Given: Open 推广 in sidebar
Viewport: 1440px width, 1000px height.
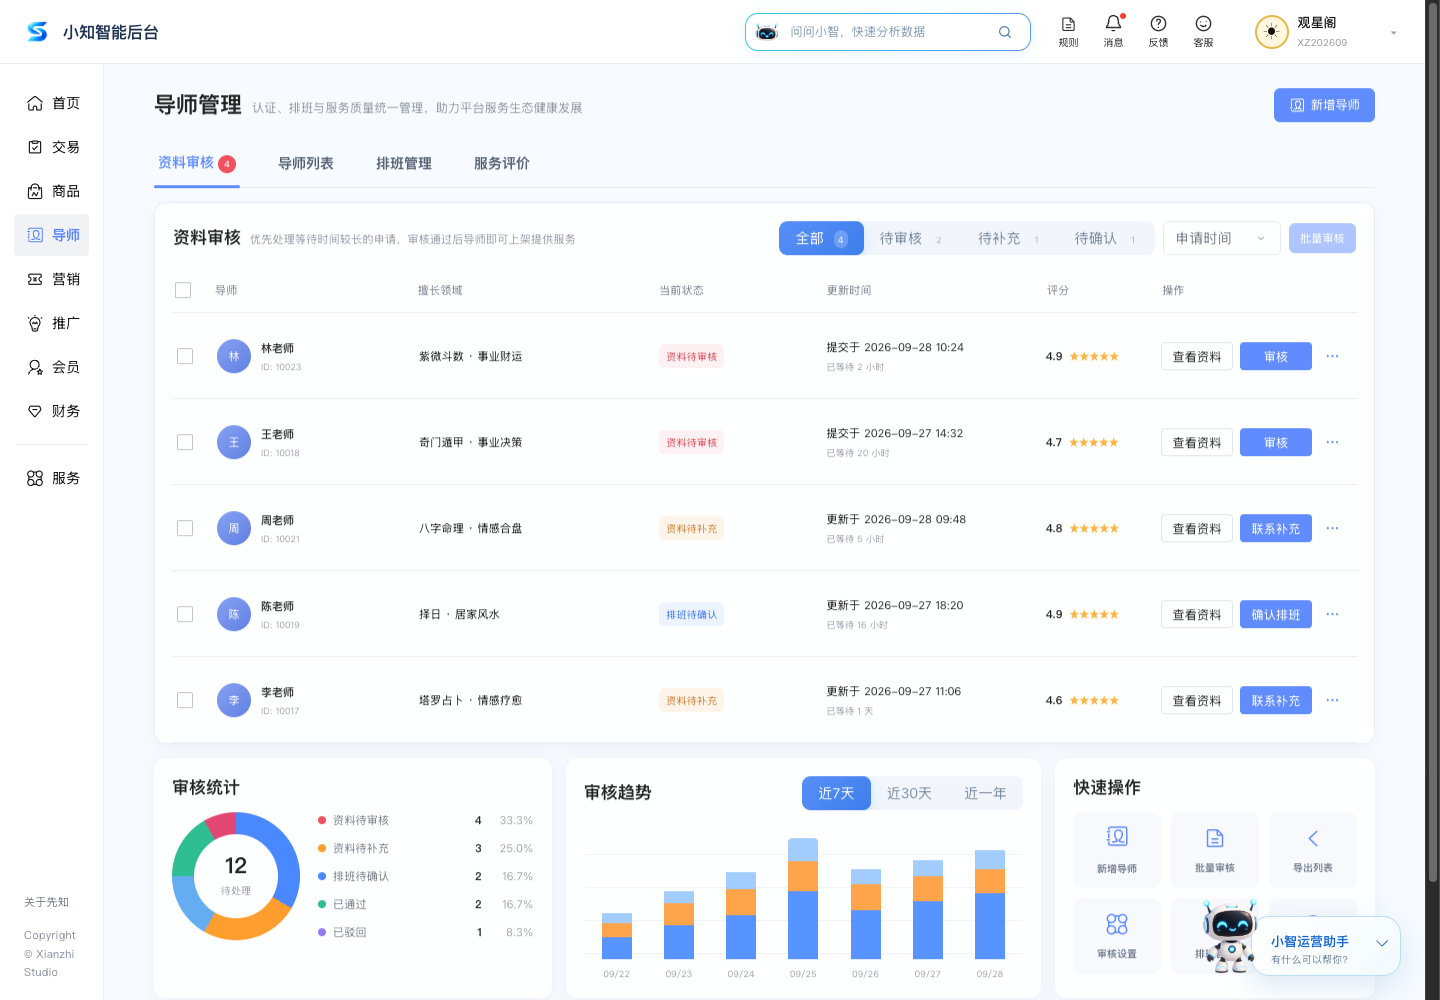Looking at the screenshot, I should pos(52,323).
